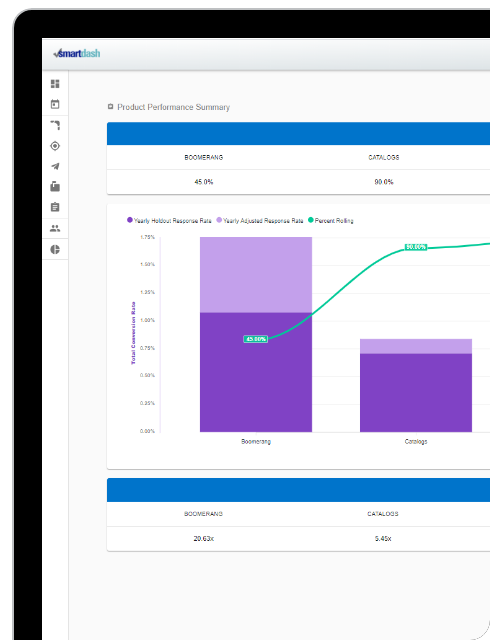The height and width of the screenshot is (640, 490).
Task: Click the faucet-shaped sidebar icon
Action: [55, 125]
